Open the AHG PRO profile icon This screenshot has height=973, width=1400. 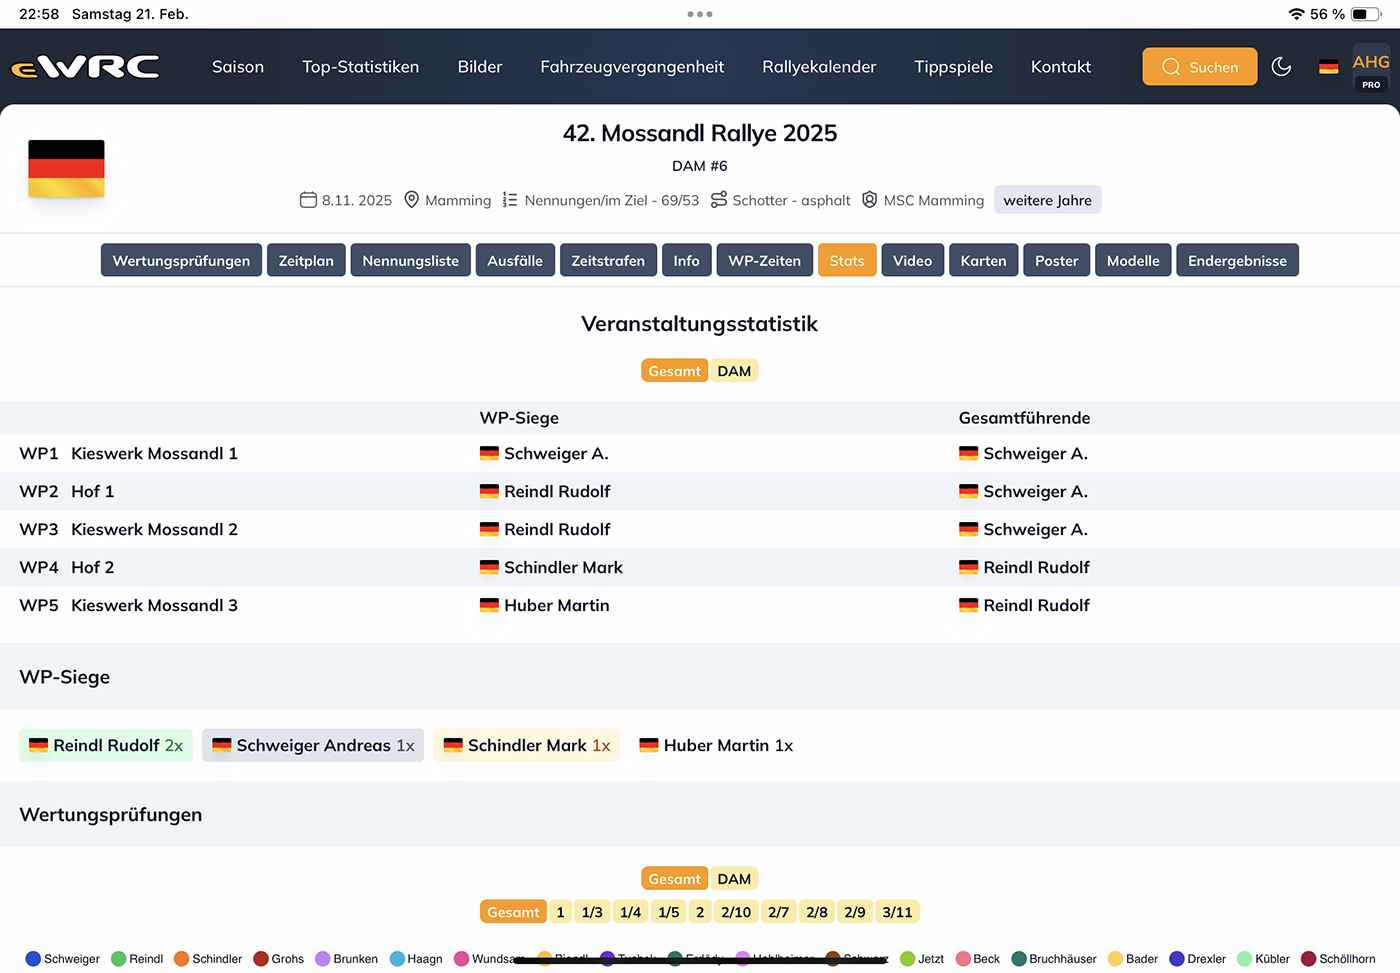(x=1370, y=68)
